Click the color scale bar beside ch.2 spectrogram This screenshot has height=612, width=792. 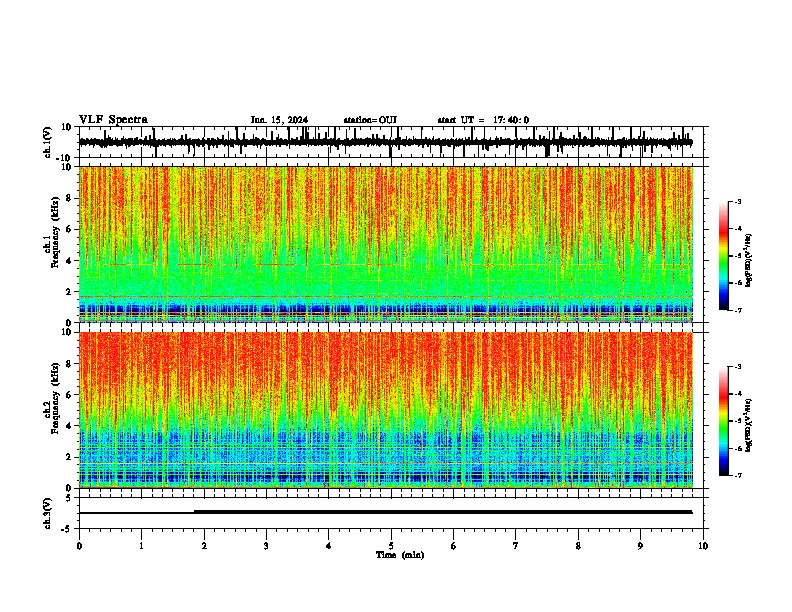click(724, 421)
